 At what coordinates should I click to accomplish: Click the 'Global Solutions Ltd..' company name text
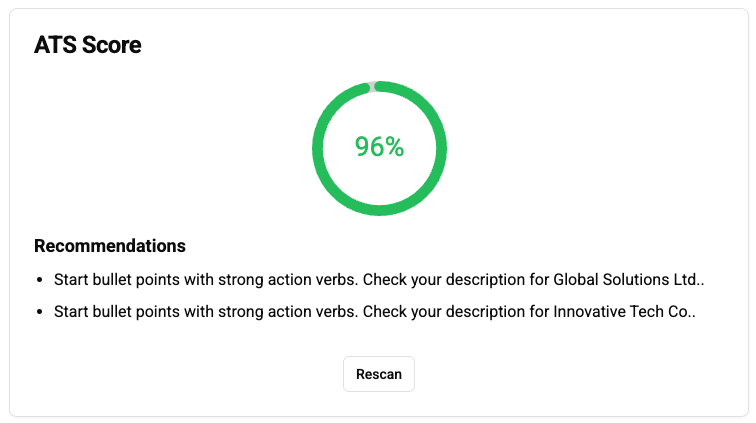tap(629, 280)
